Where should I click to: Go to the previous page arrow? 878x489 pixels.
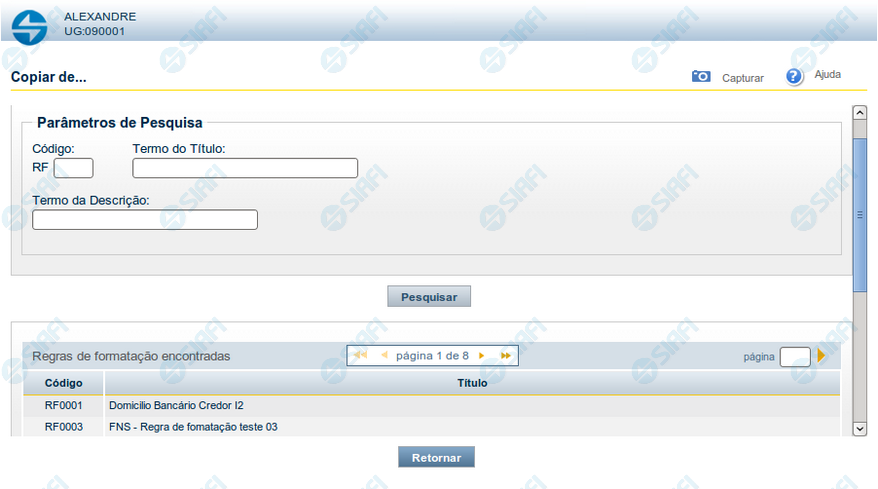click(384, 356)
